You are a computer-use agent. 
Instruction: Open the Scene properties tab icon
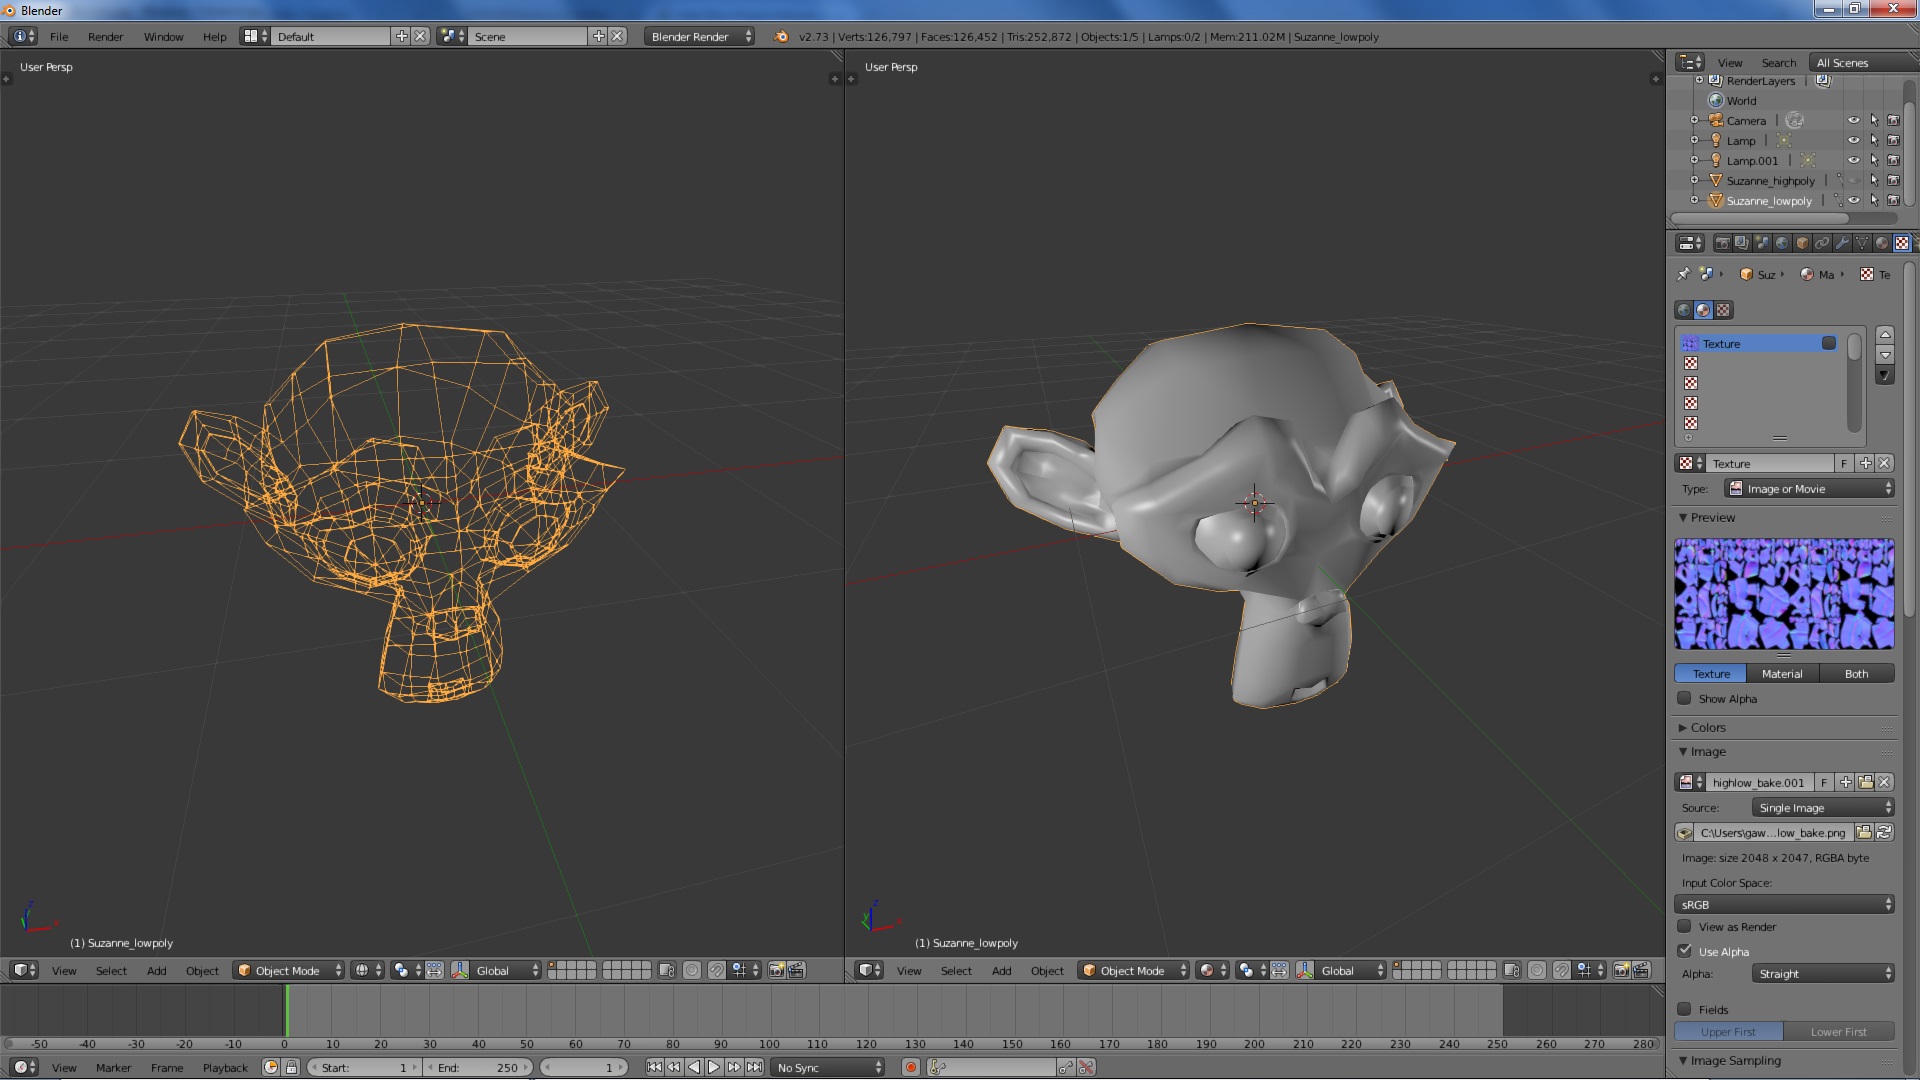pos(1762,243)
